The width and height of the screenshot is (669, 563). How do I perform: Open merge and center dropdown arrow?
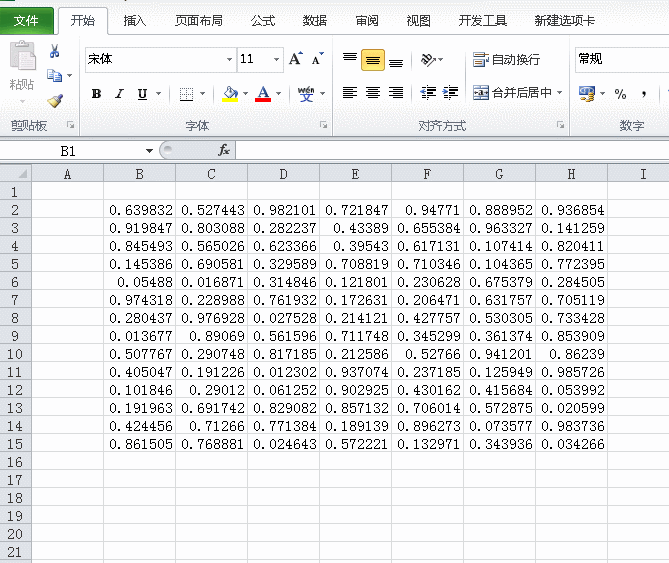coord(559,93)
